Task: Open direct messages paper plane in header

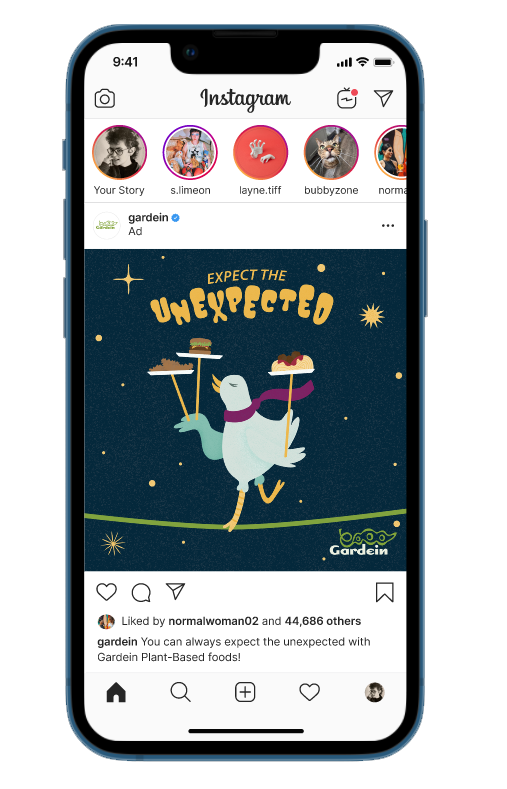Action: click(x=383, y=98)
